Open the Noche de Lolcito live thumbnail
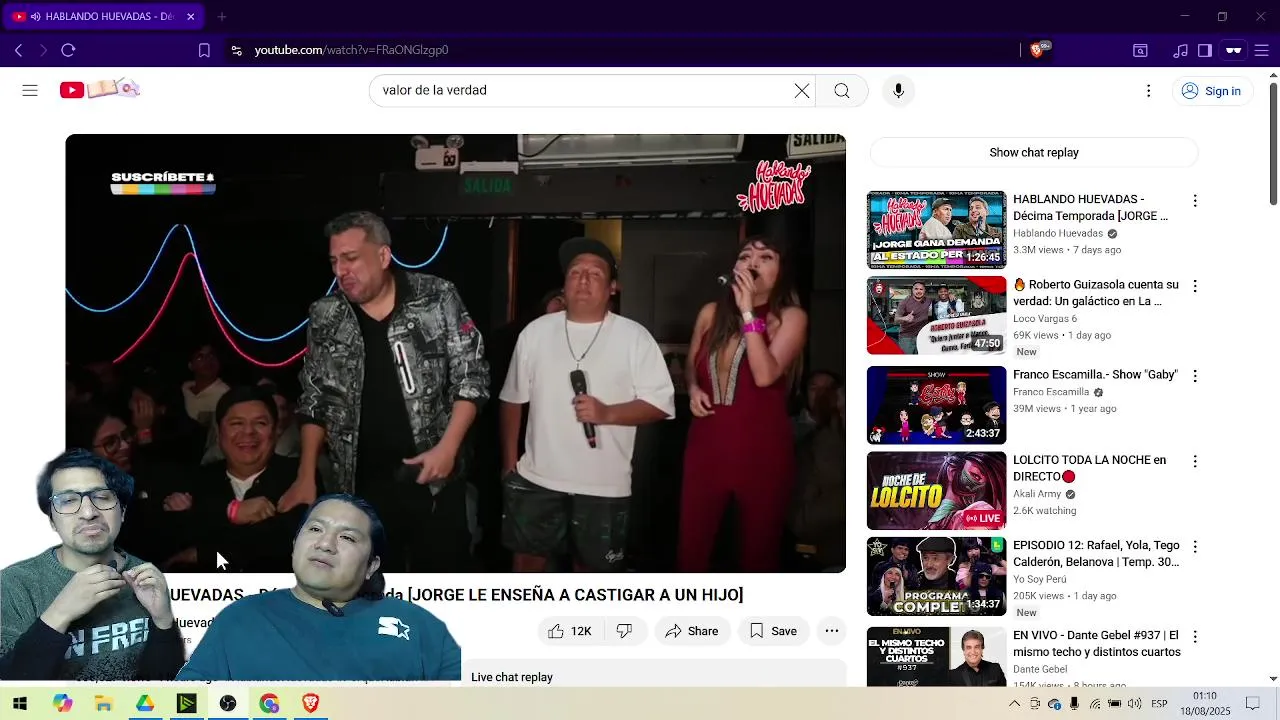 [x=936, y=491]
